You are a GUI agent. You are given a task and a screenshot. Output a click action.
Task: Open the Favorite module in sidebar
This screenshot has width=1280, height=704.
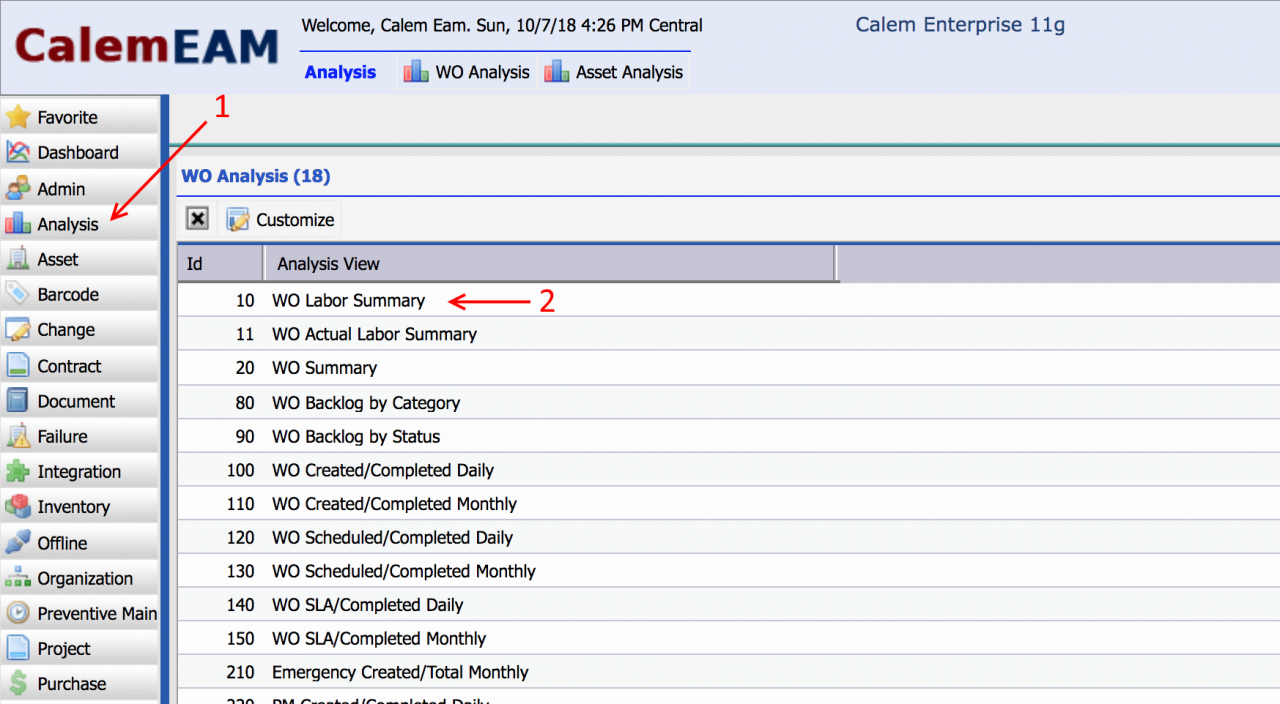79,117
